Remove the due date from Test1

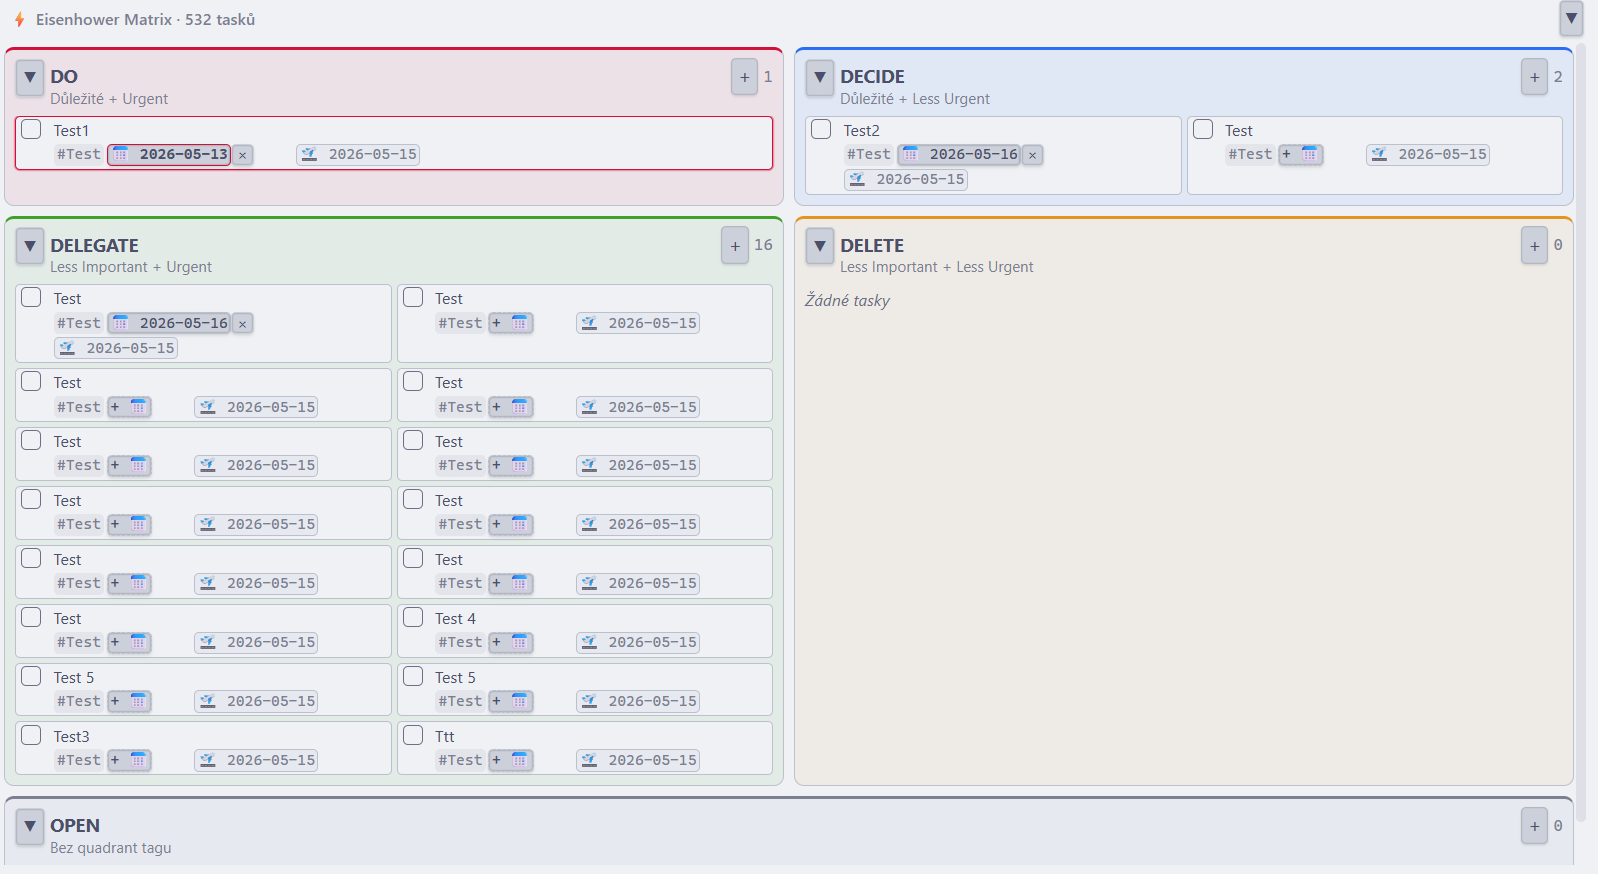(x=243, y=155)
